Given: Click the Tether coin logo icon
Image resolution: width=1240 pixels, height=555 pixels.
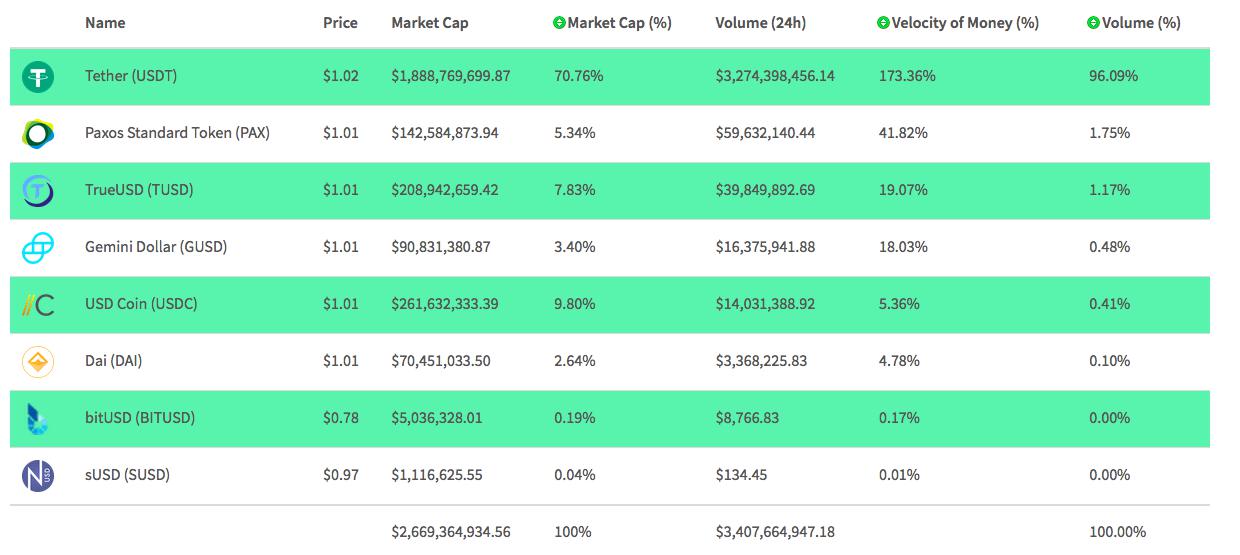Looking at the screenshot, I should point(38,76).
